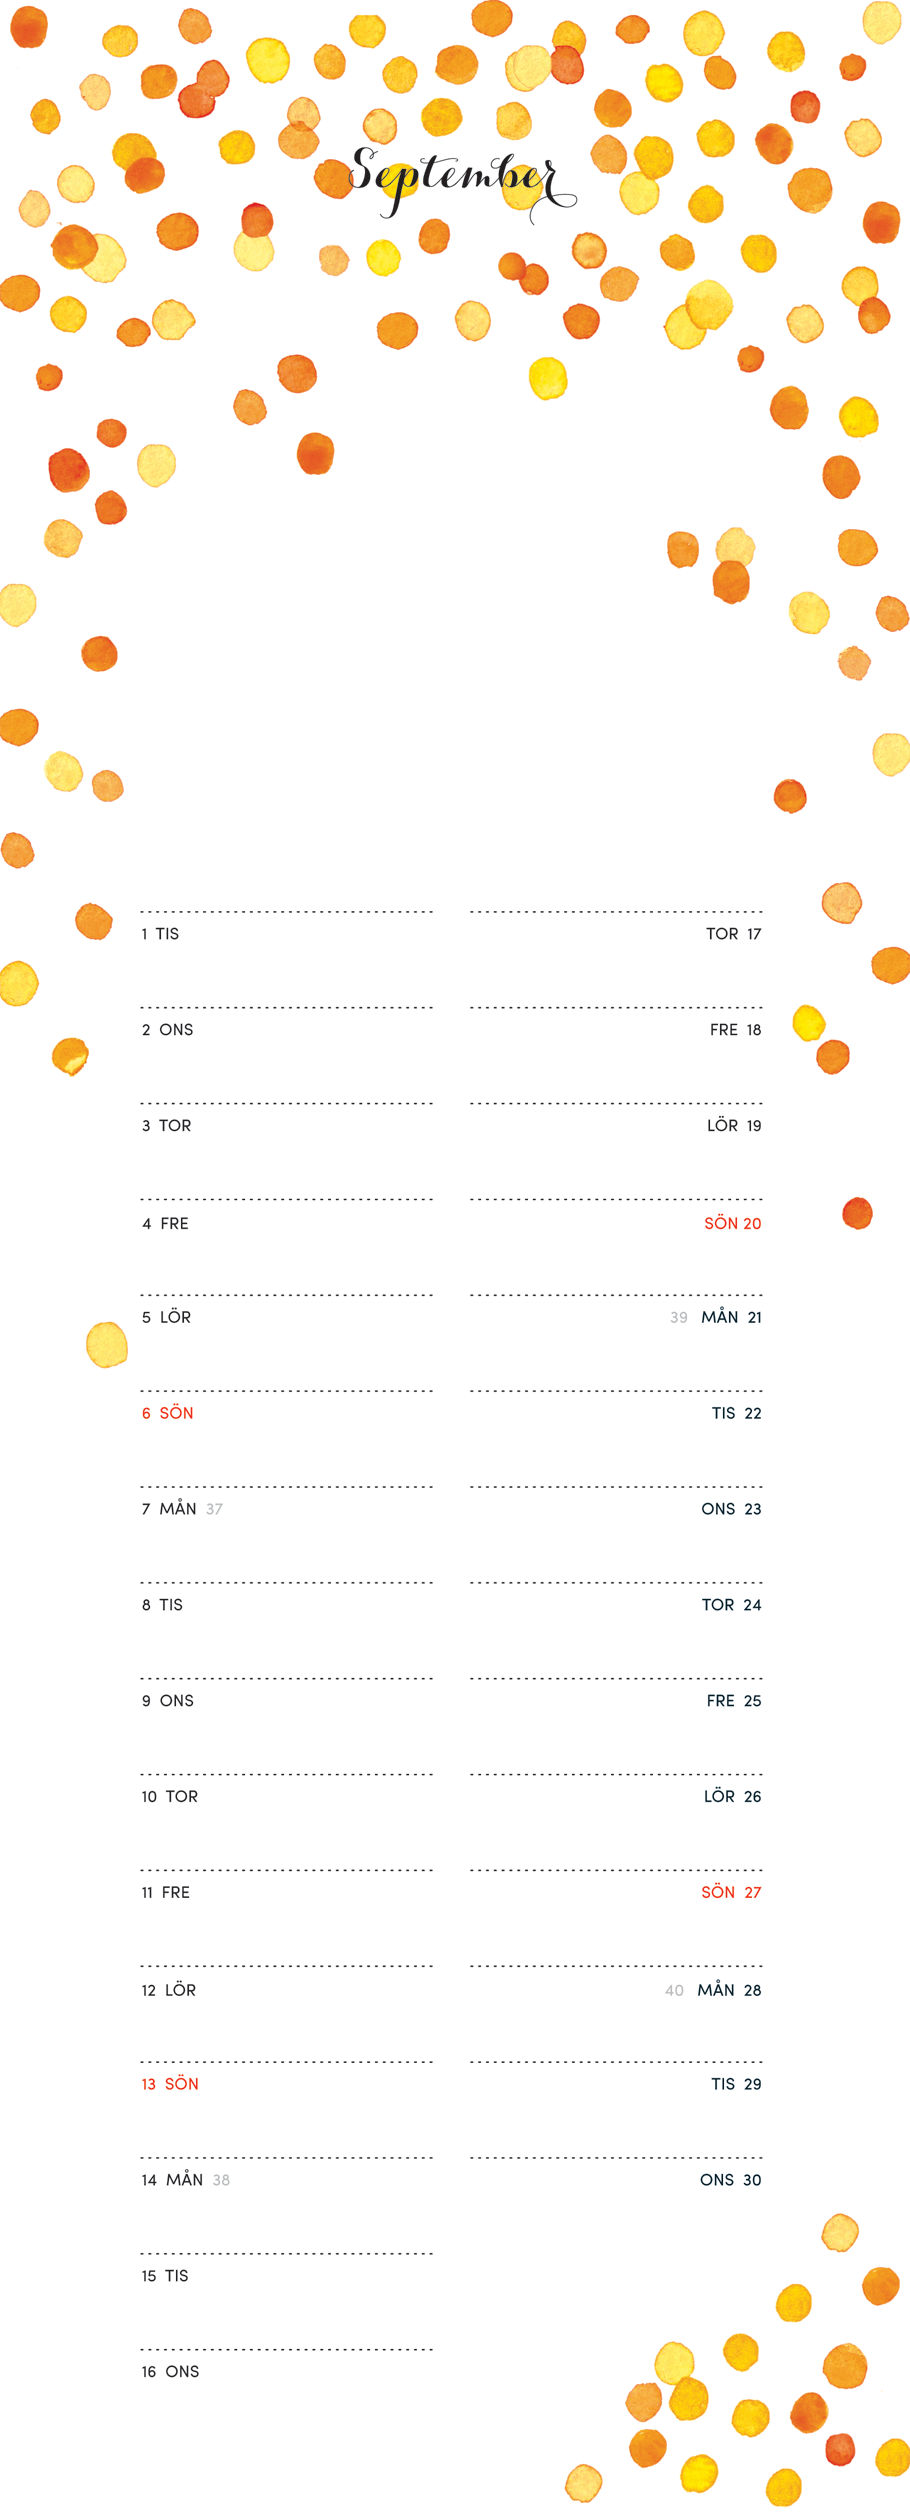Click the 2 ONS date row
Screen dimensions: 910x2517
pyautogui.click(x=167, y=1030)
